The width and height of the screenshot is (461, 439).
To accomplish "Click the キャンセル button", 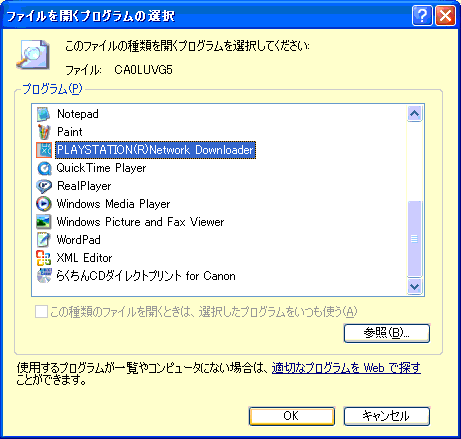I will tap(387, 416).
